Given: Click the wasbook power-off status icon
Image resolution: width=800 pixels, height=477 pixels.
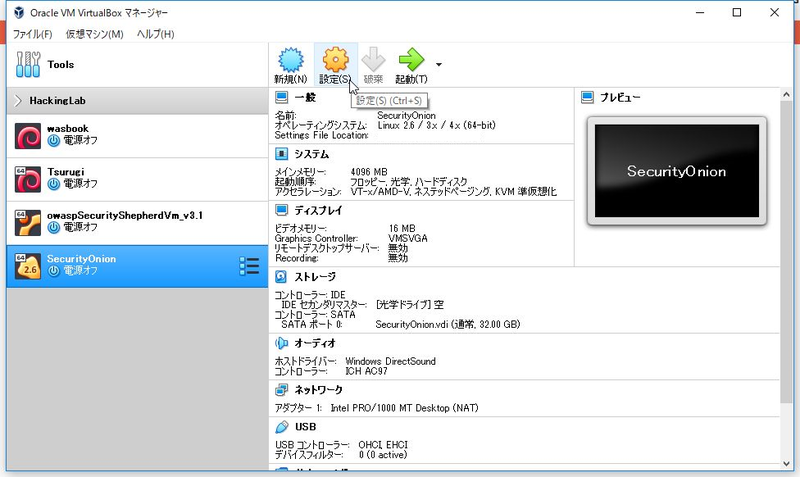Looking at the screenshot, I should tap(54, 140).
